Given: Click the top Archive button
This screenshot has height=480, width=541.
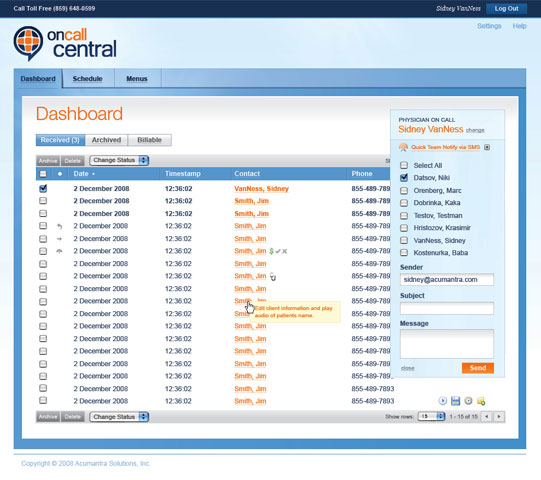Looking at the screenshot, I should pyautogui.click(x=48, y=161).
